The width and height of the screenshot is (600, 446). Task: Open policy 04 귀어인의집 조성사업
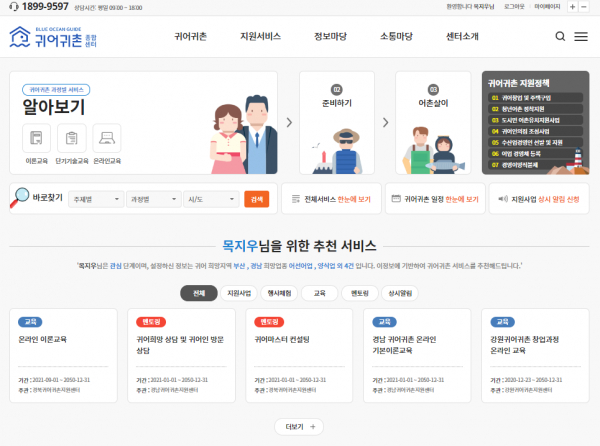click(x=535, y=131)
